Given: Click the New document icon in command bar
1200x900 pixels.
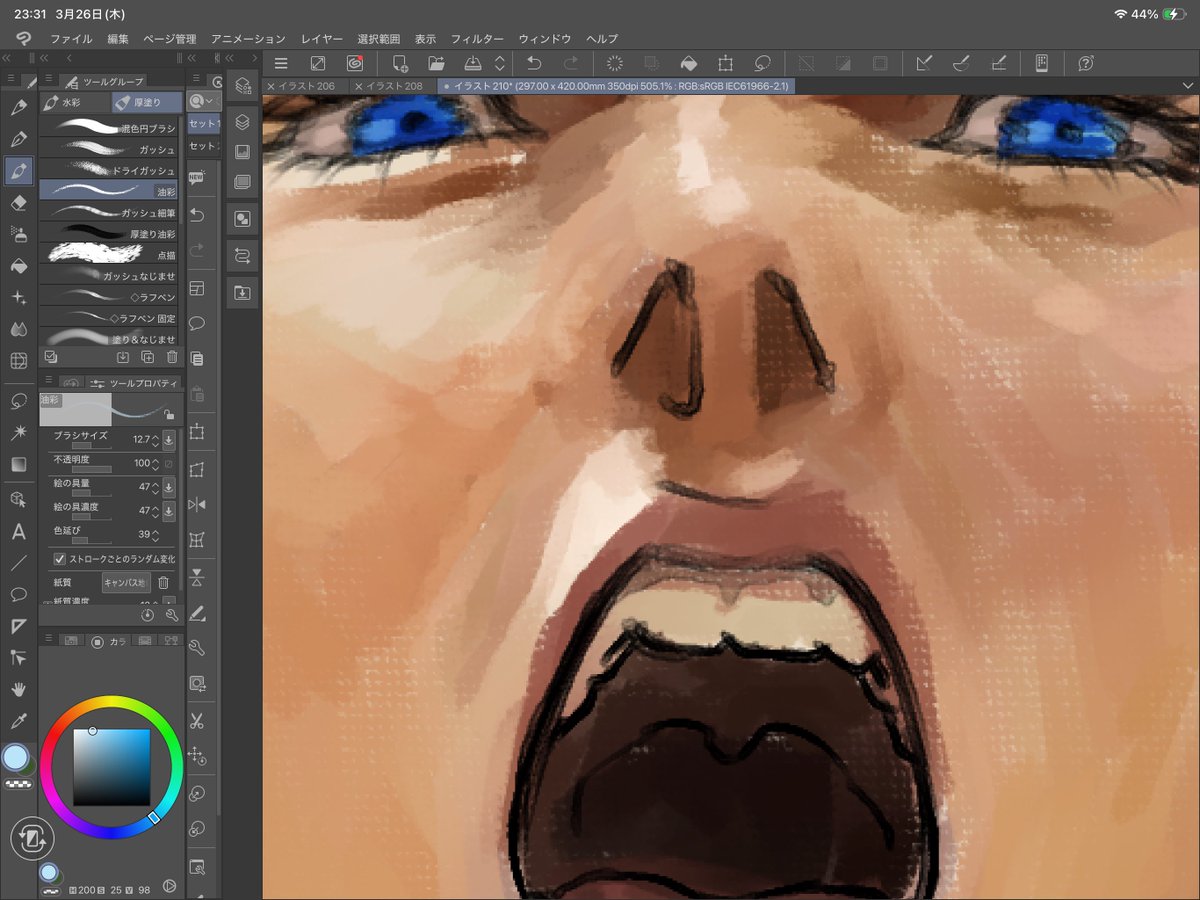Looking at the screenshot, I should click(x=400, y=63).
